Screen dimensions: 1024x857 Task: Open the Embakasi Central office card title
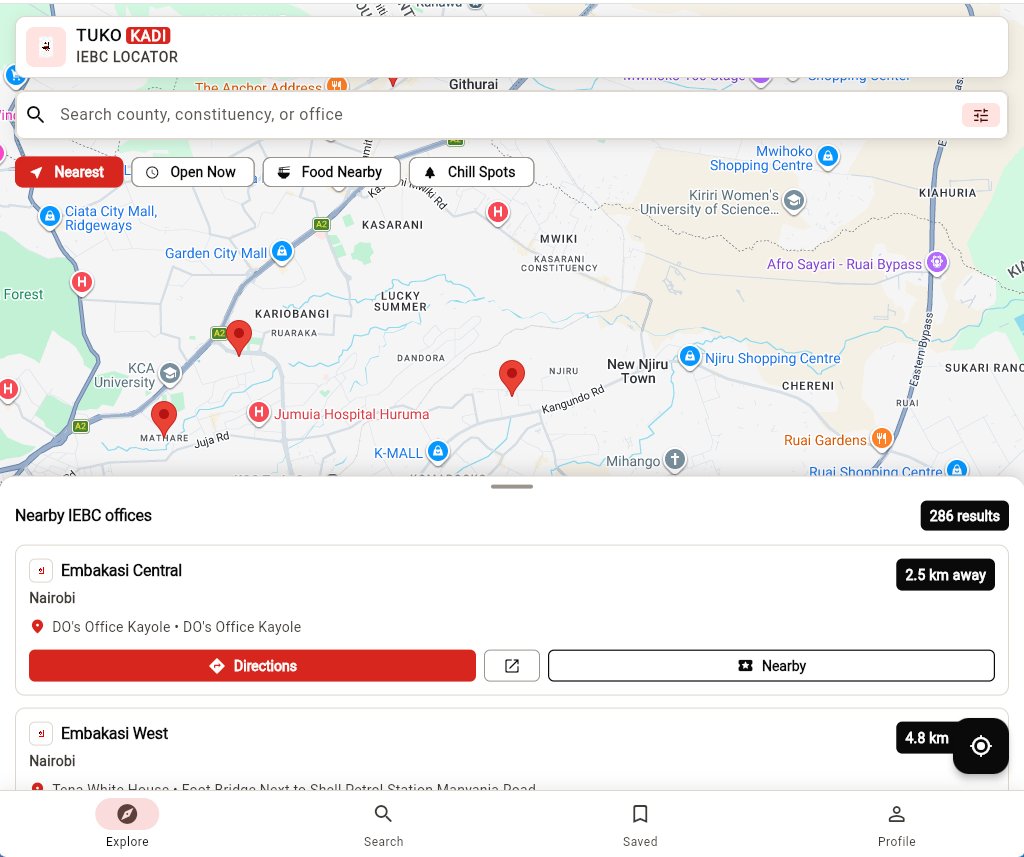coord(121,570)
